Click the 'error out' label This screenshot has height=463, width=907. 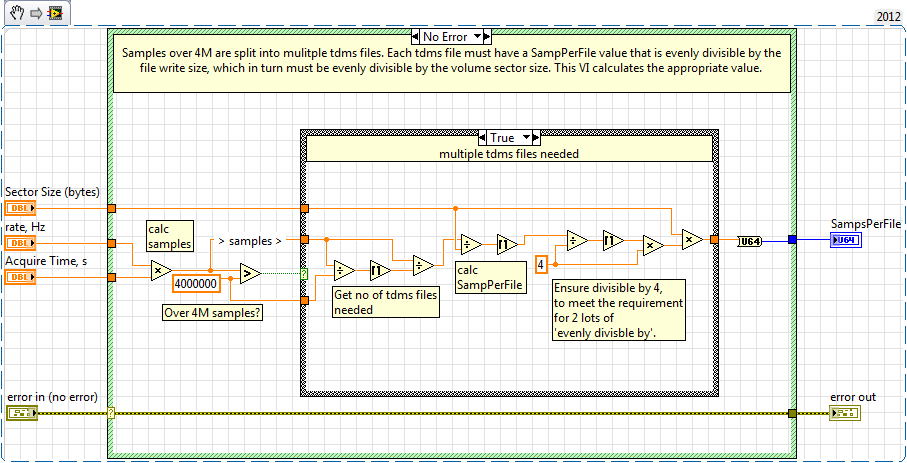tap(853, 397)
